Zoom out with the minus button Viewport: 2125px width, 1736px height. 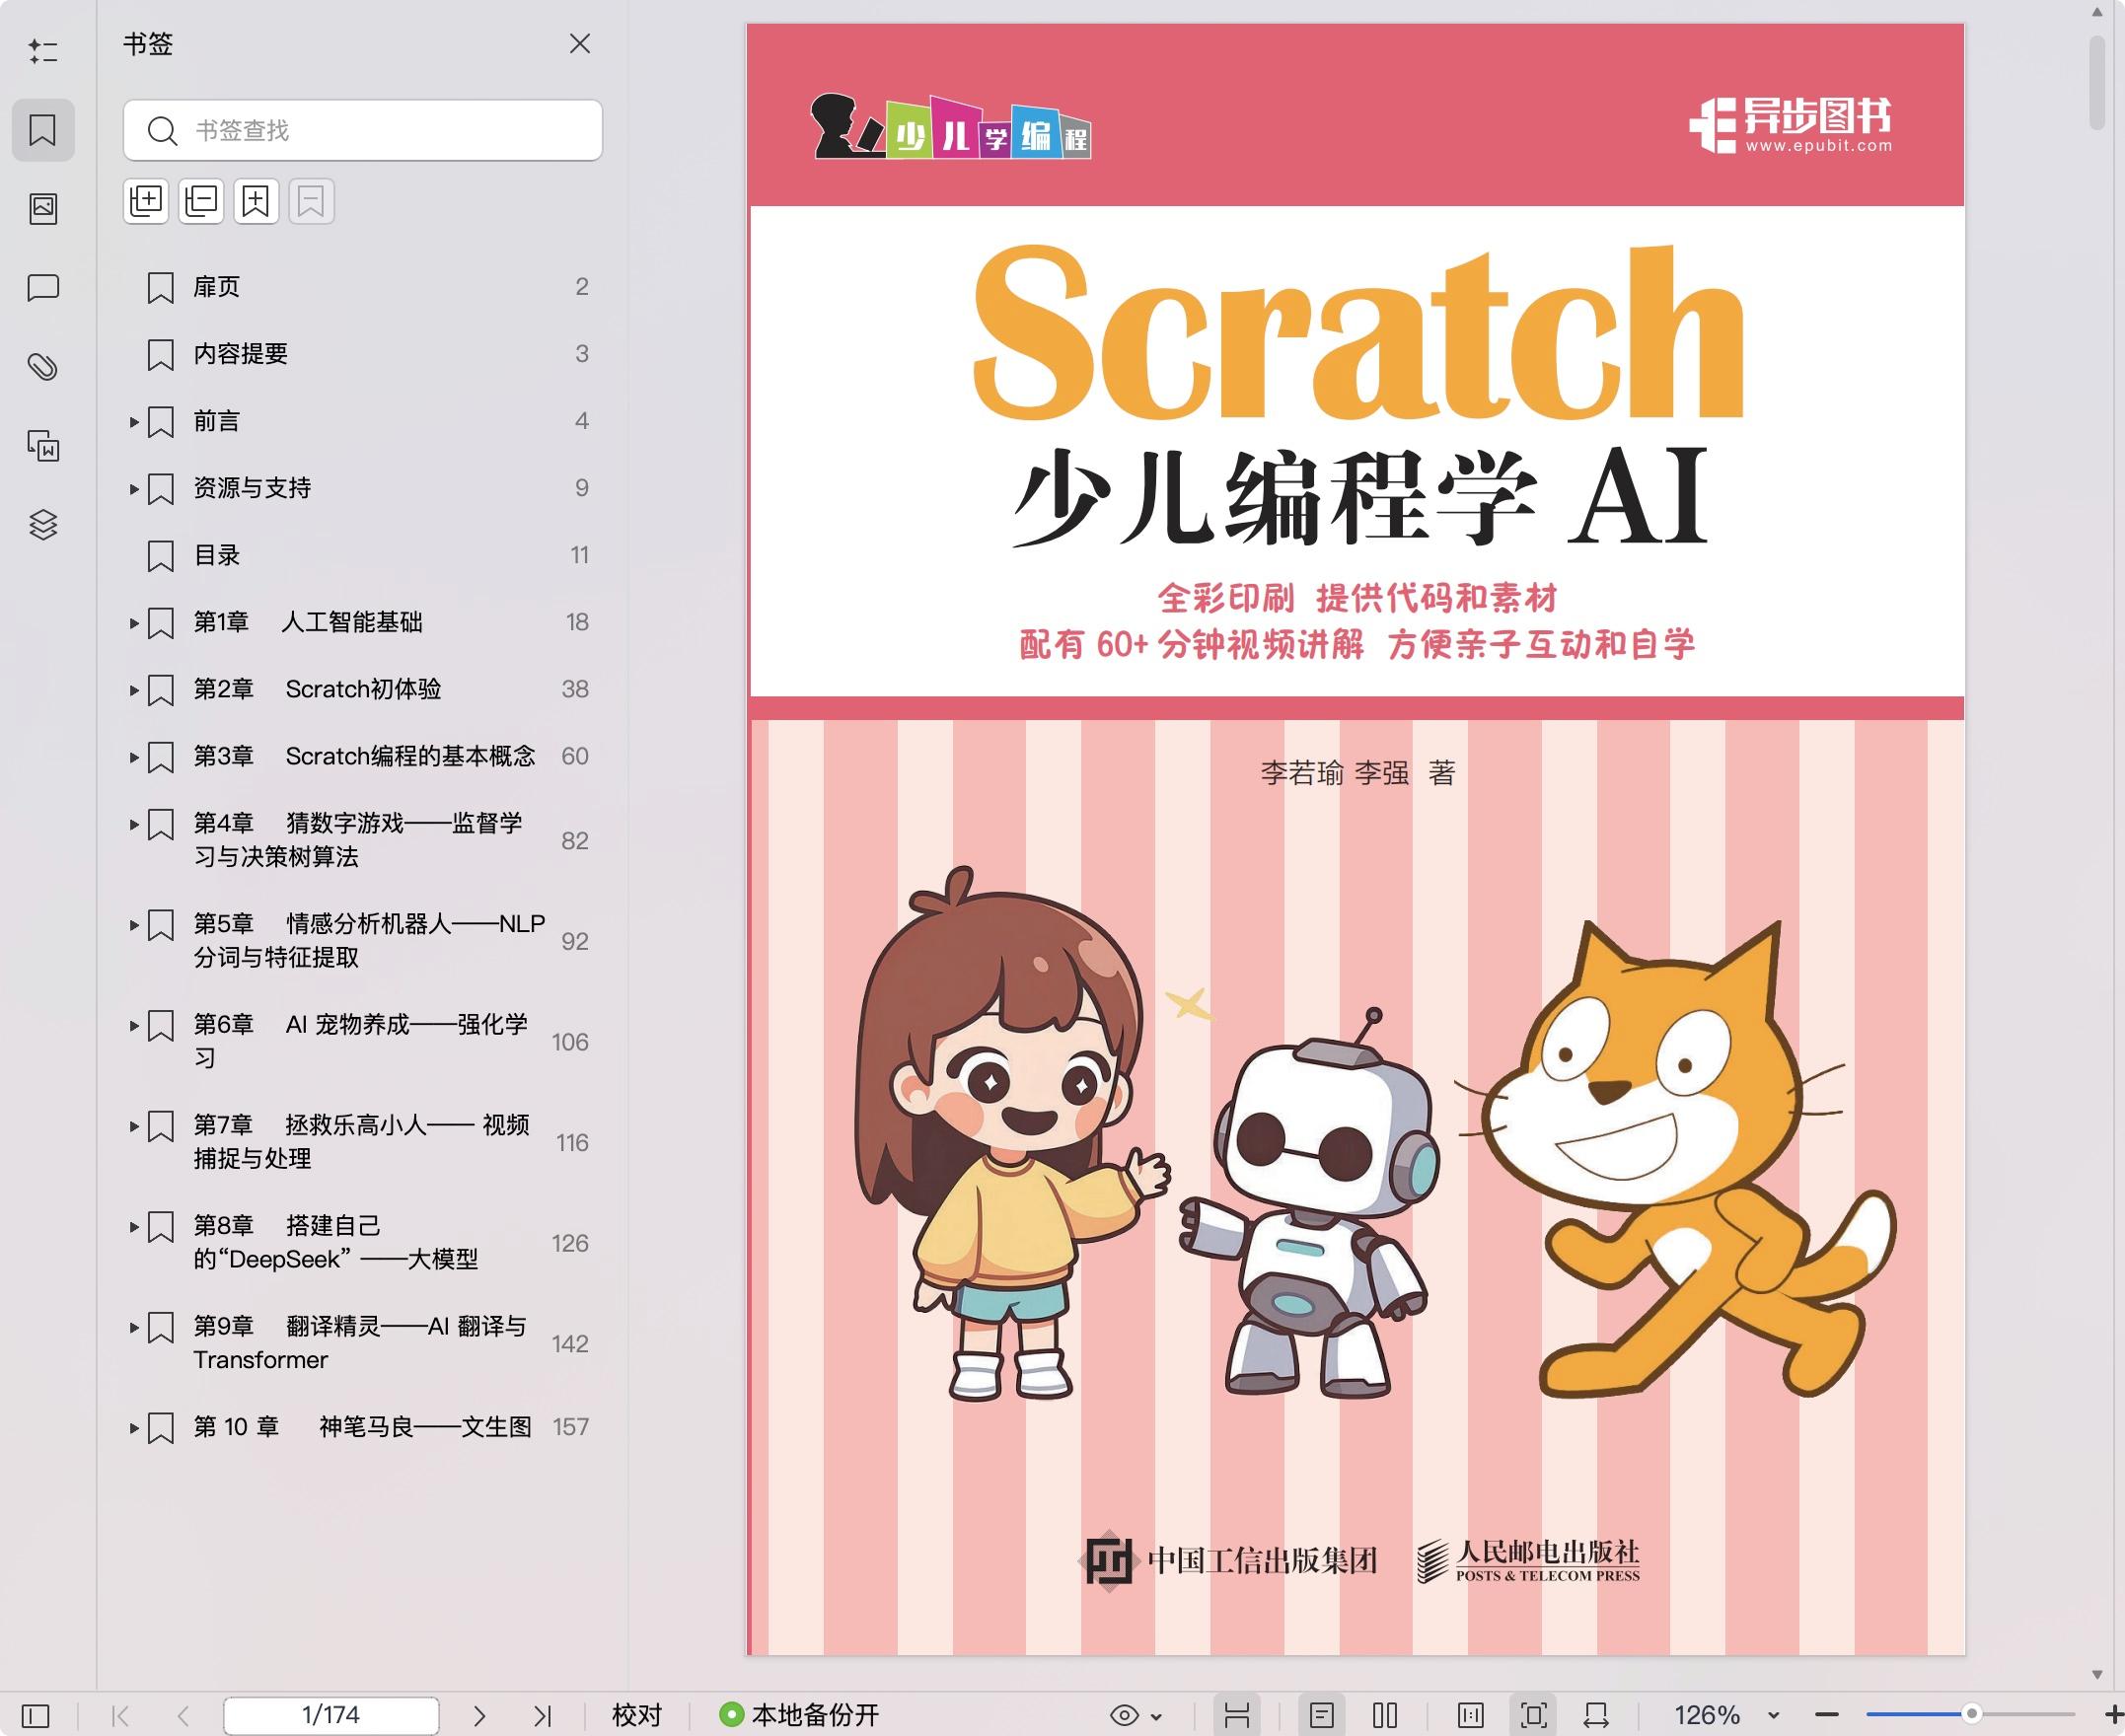pos(1827,1716)
